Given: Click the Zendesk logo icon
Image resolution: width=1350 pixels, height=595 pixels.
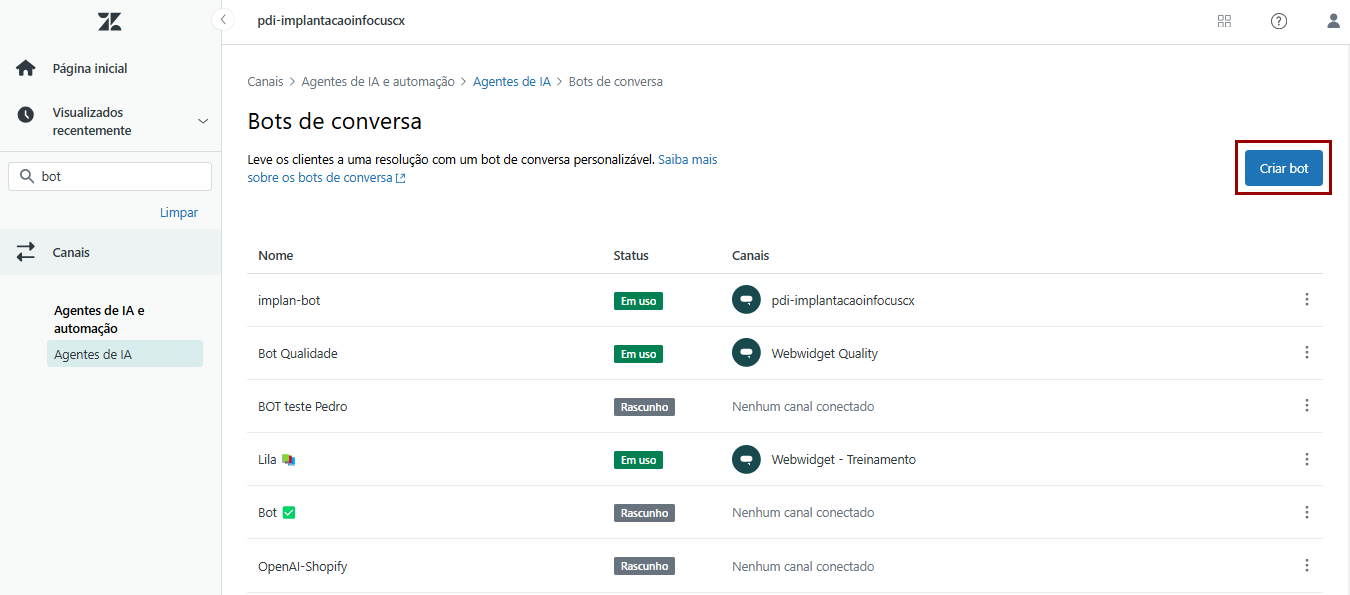Looking at the screenshot, I should 109,21.
